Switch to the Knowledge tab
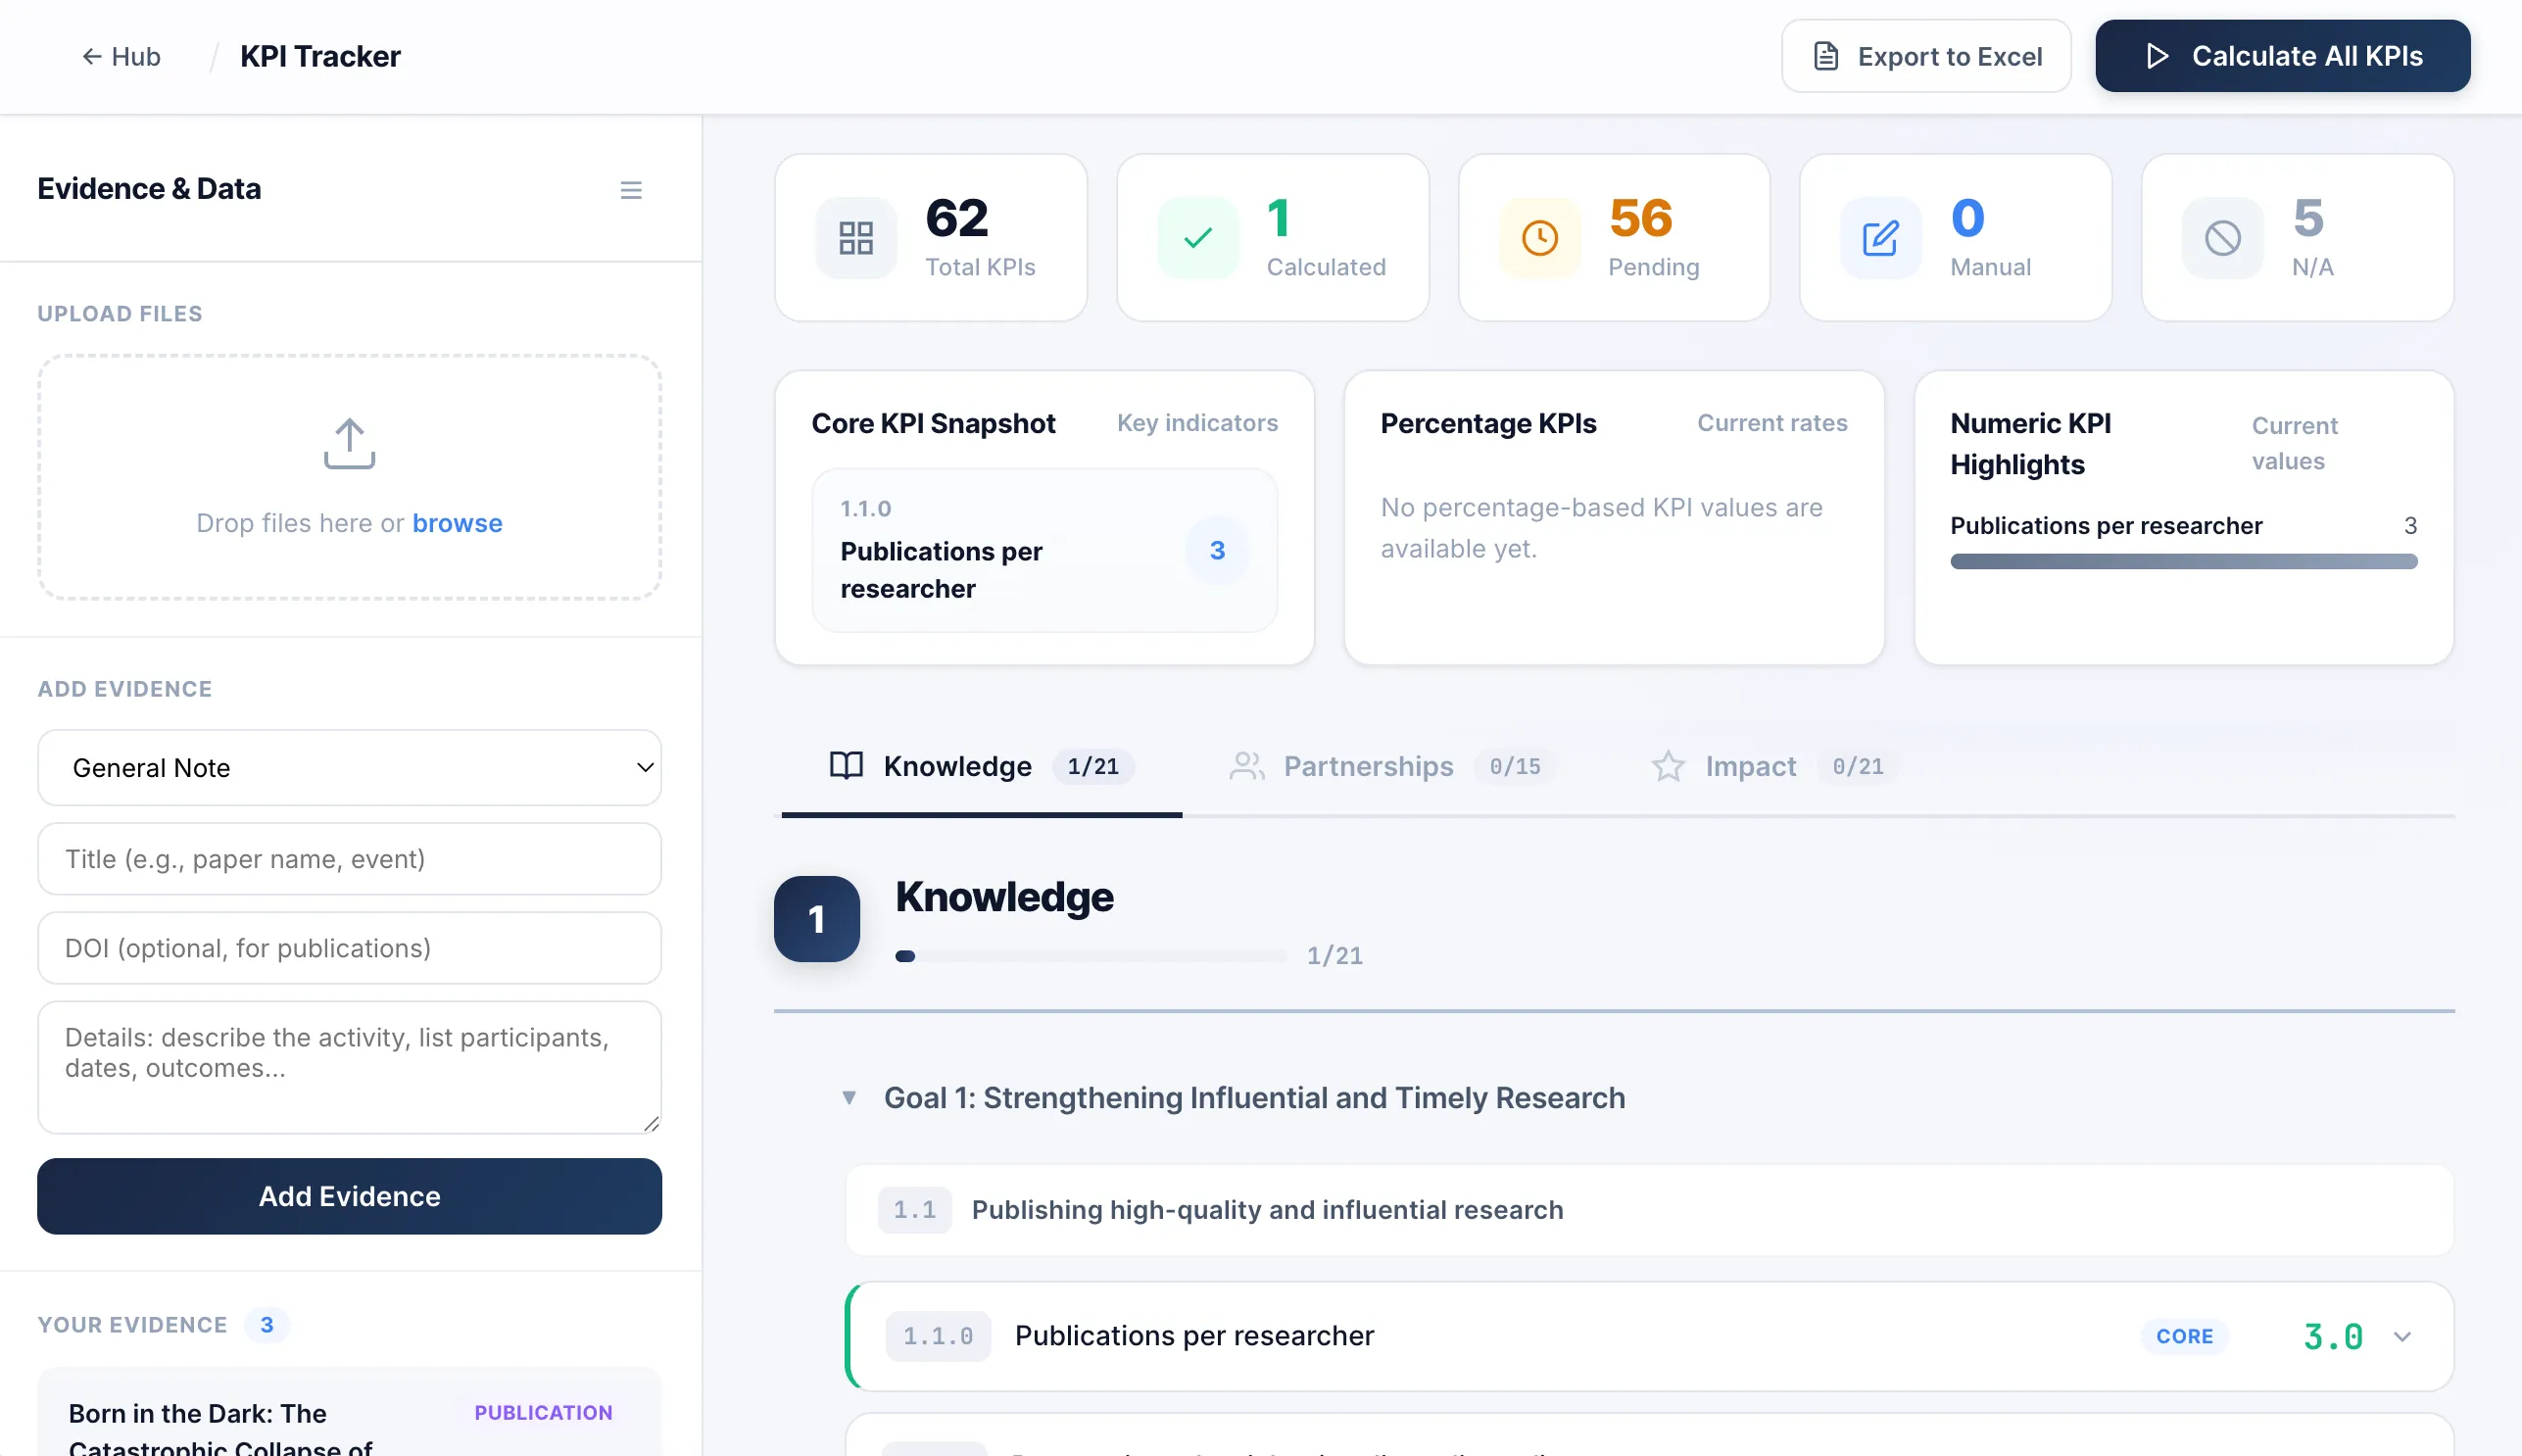This screenshot has height=1456, width=2522. click(981, 767)
